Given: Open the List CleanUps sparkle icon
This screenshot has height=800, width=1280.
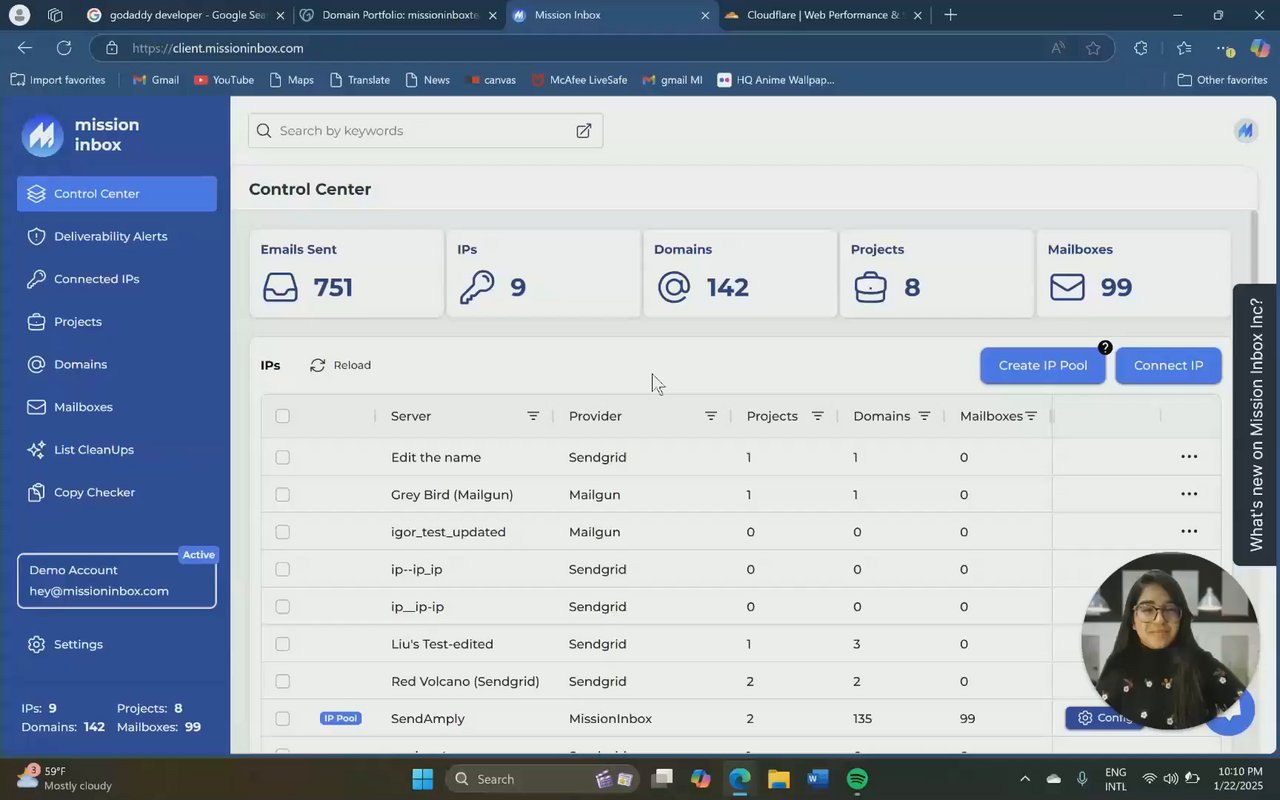Looking at the screenshot, I should 37,450.
